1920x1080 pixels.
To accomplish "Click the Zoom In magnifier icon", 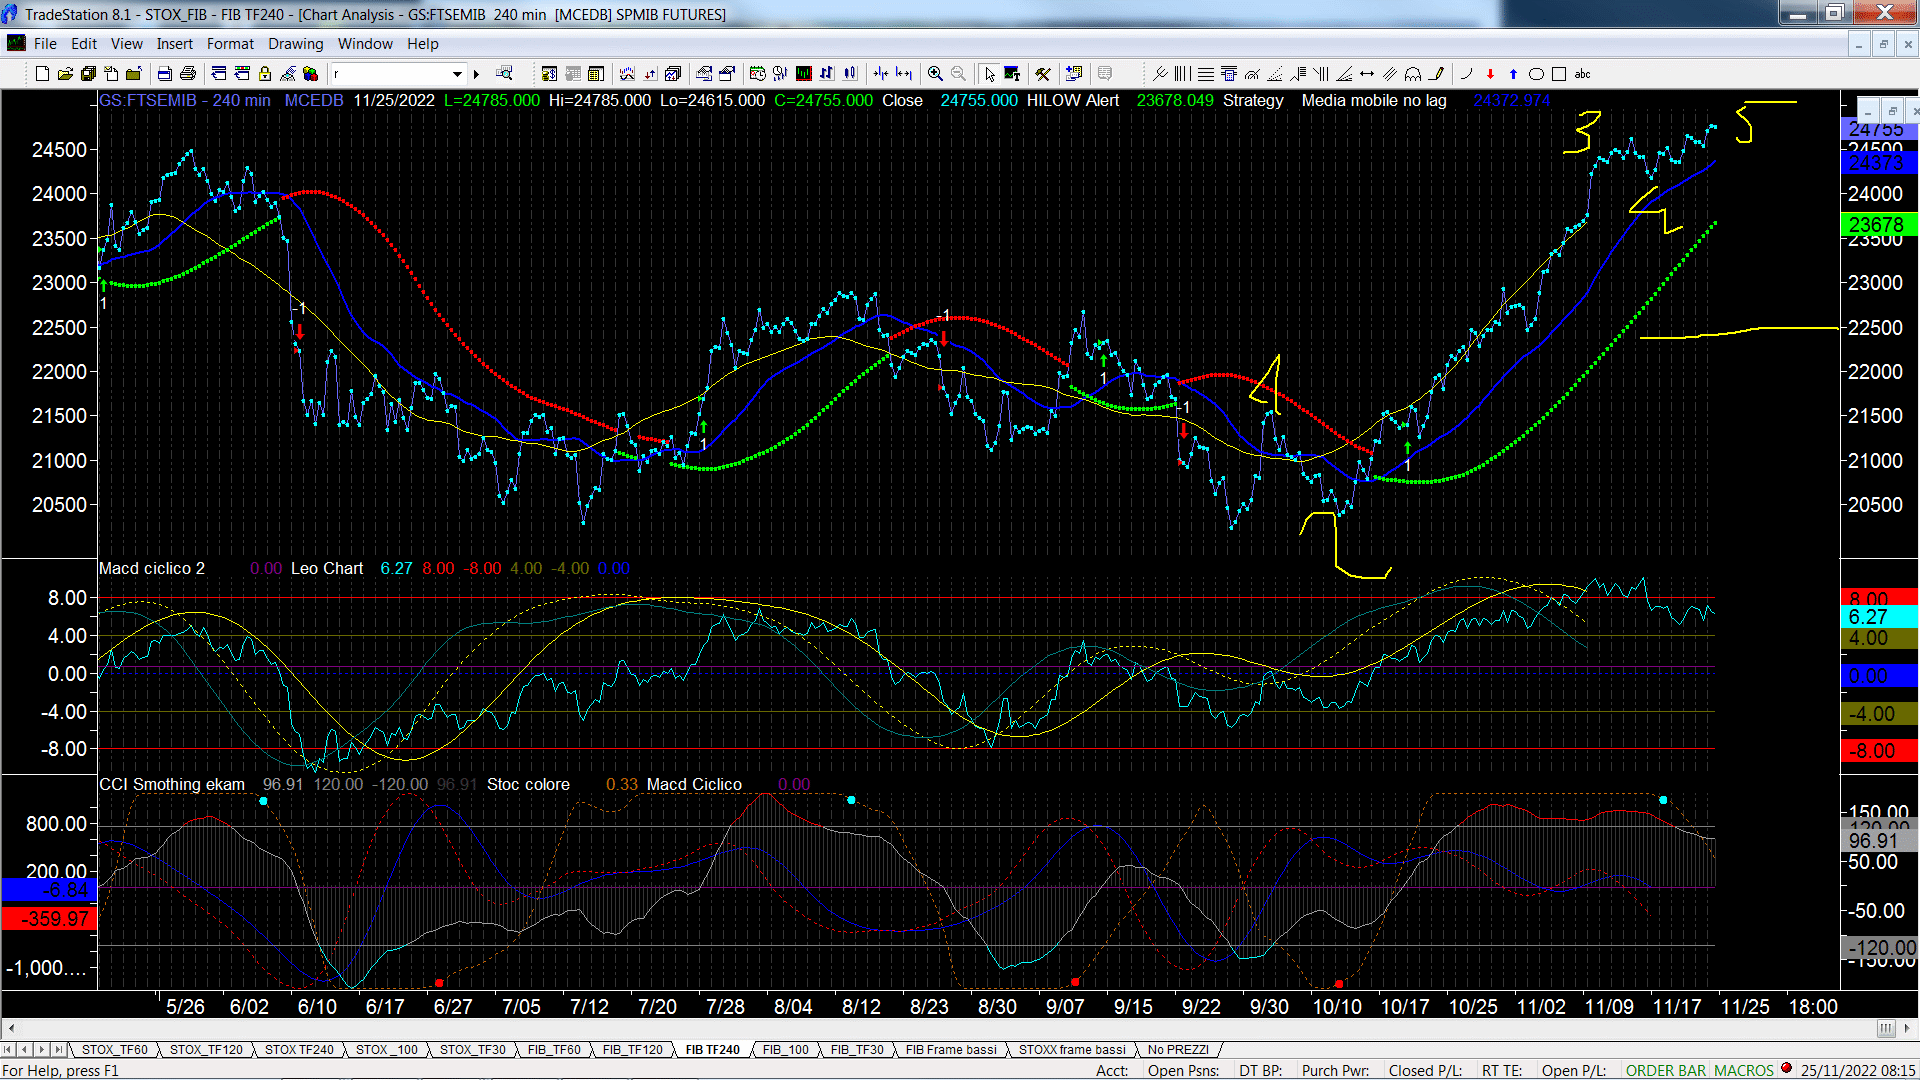I will coord(935,74).
